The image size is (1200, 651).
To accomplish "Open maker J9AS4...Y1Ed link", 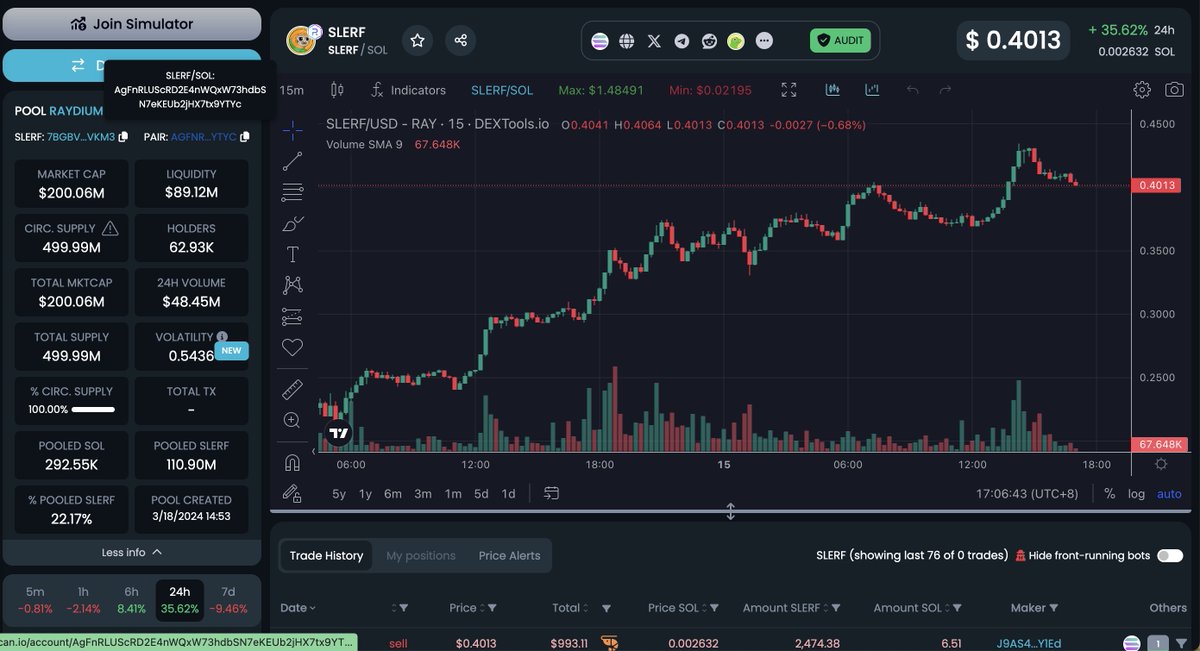I will pyautogui.click(x=1029, y=643).
